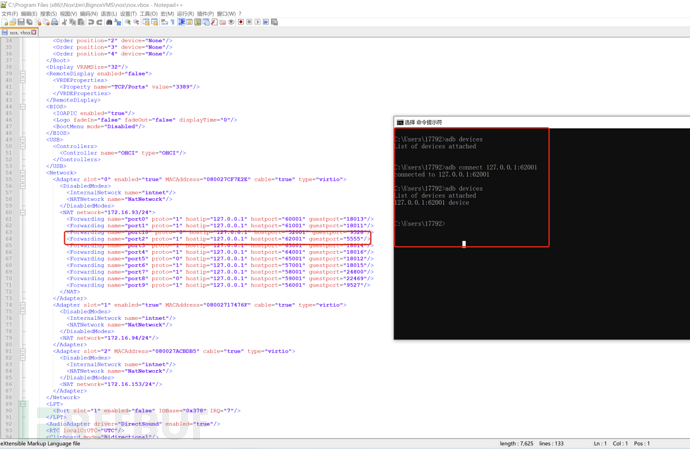Start macro recording with red dot icon

[x=241, y=22]
